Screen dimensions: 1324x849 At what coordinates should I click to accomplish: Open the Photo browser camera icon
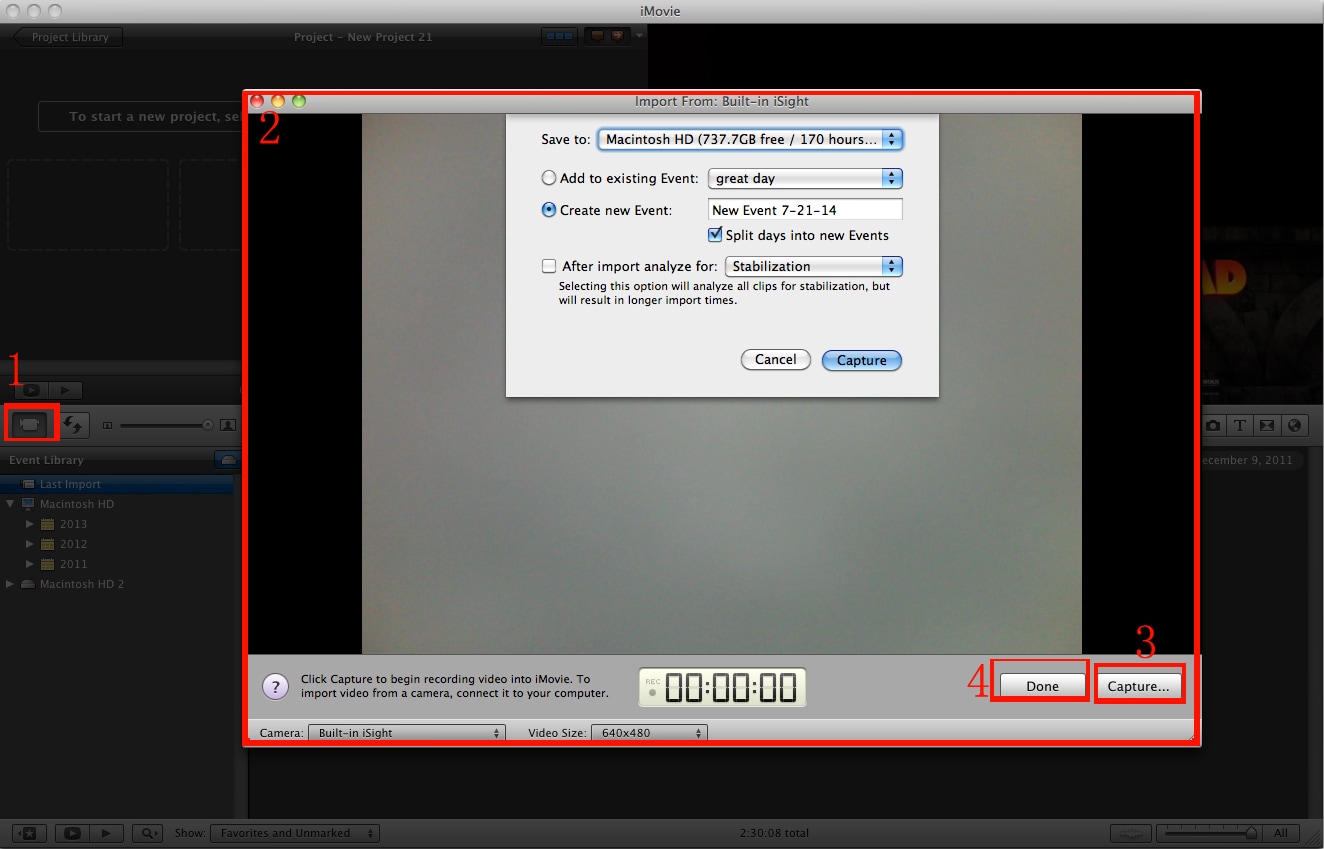coord(1213,425)
